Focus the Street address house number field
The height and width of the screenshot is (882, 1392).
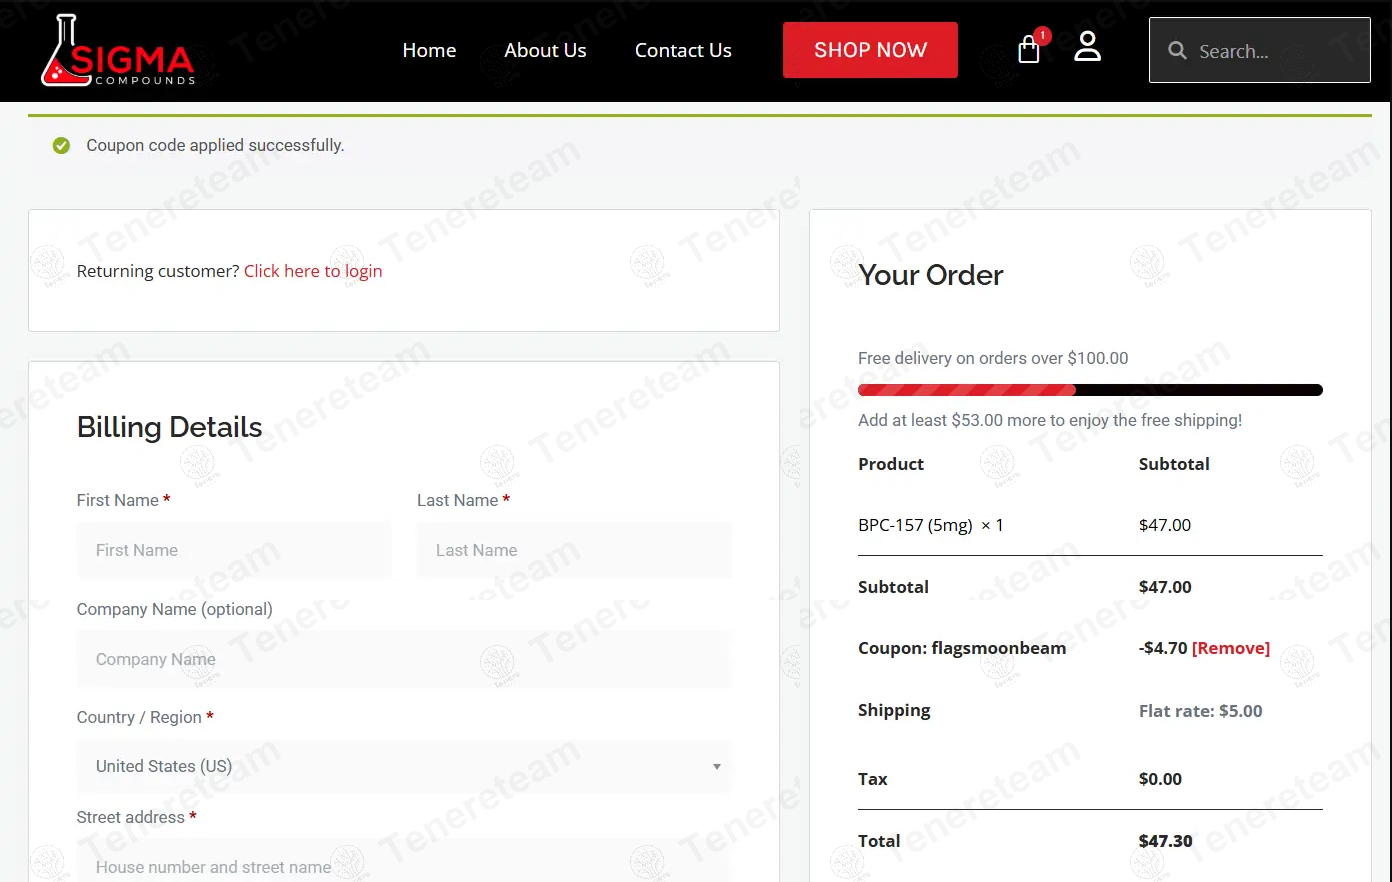(x=404, y=862)
